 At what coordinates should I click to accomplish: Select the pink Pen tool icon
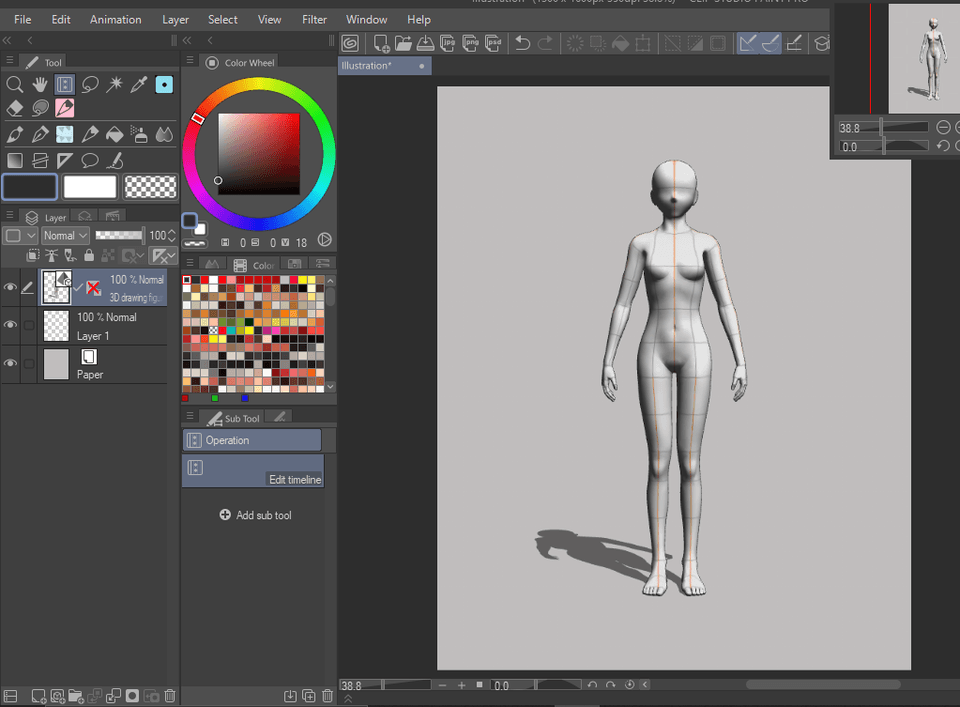tap(64, 108)
